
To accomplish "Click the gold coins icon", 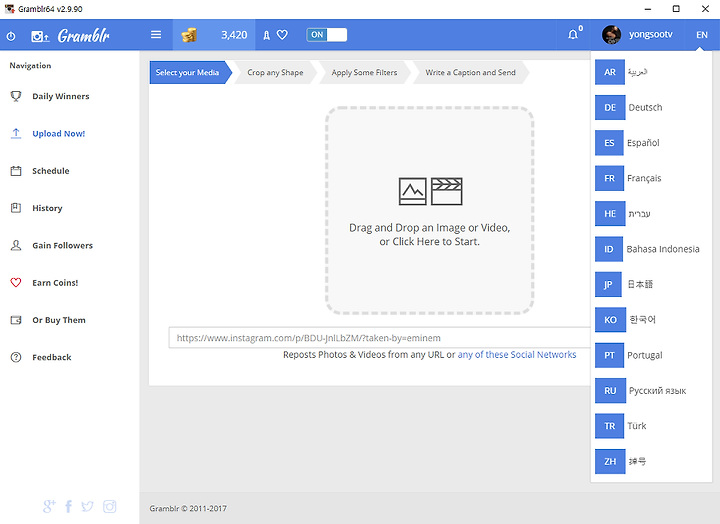I will pos(189,35).
